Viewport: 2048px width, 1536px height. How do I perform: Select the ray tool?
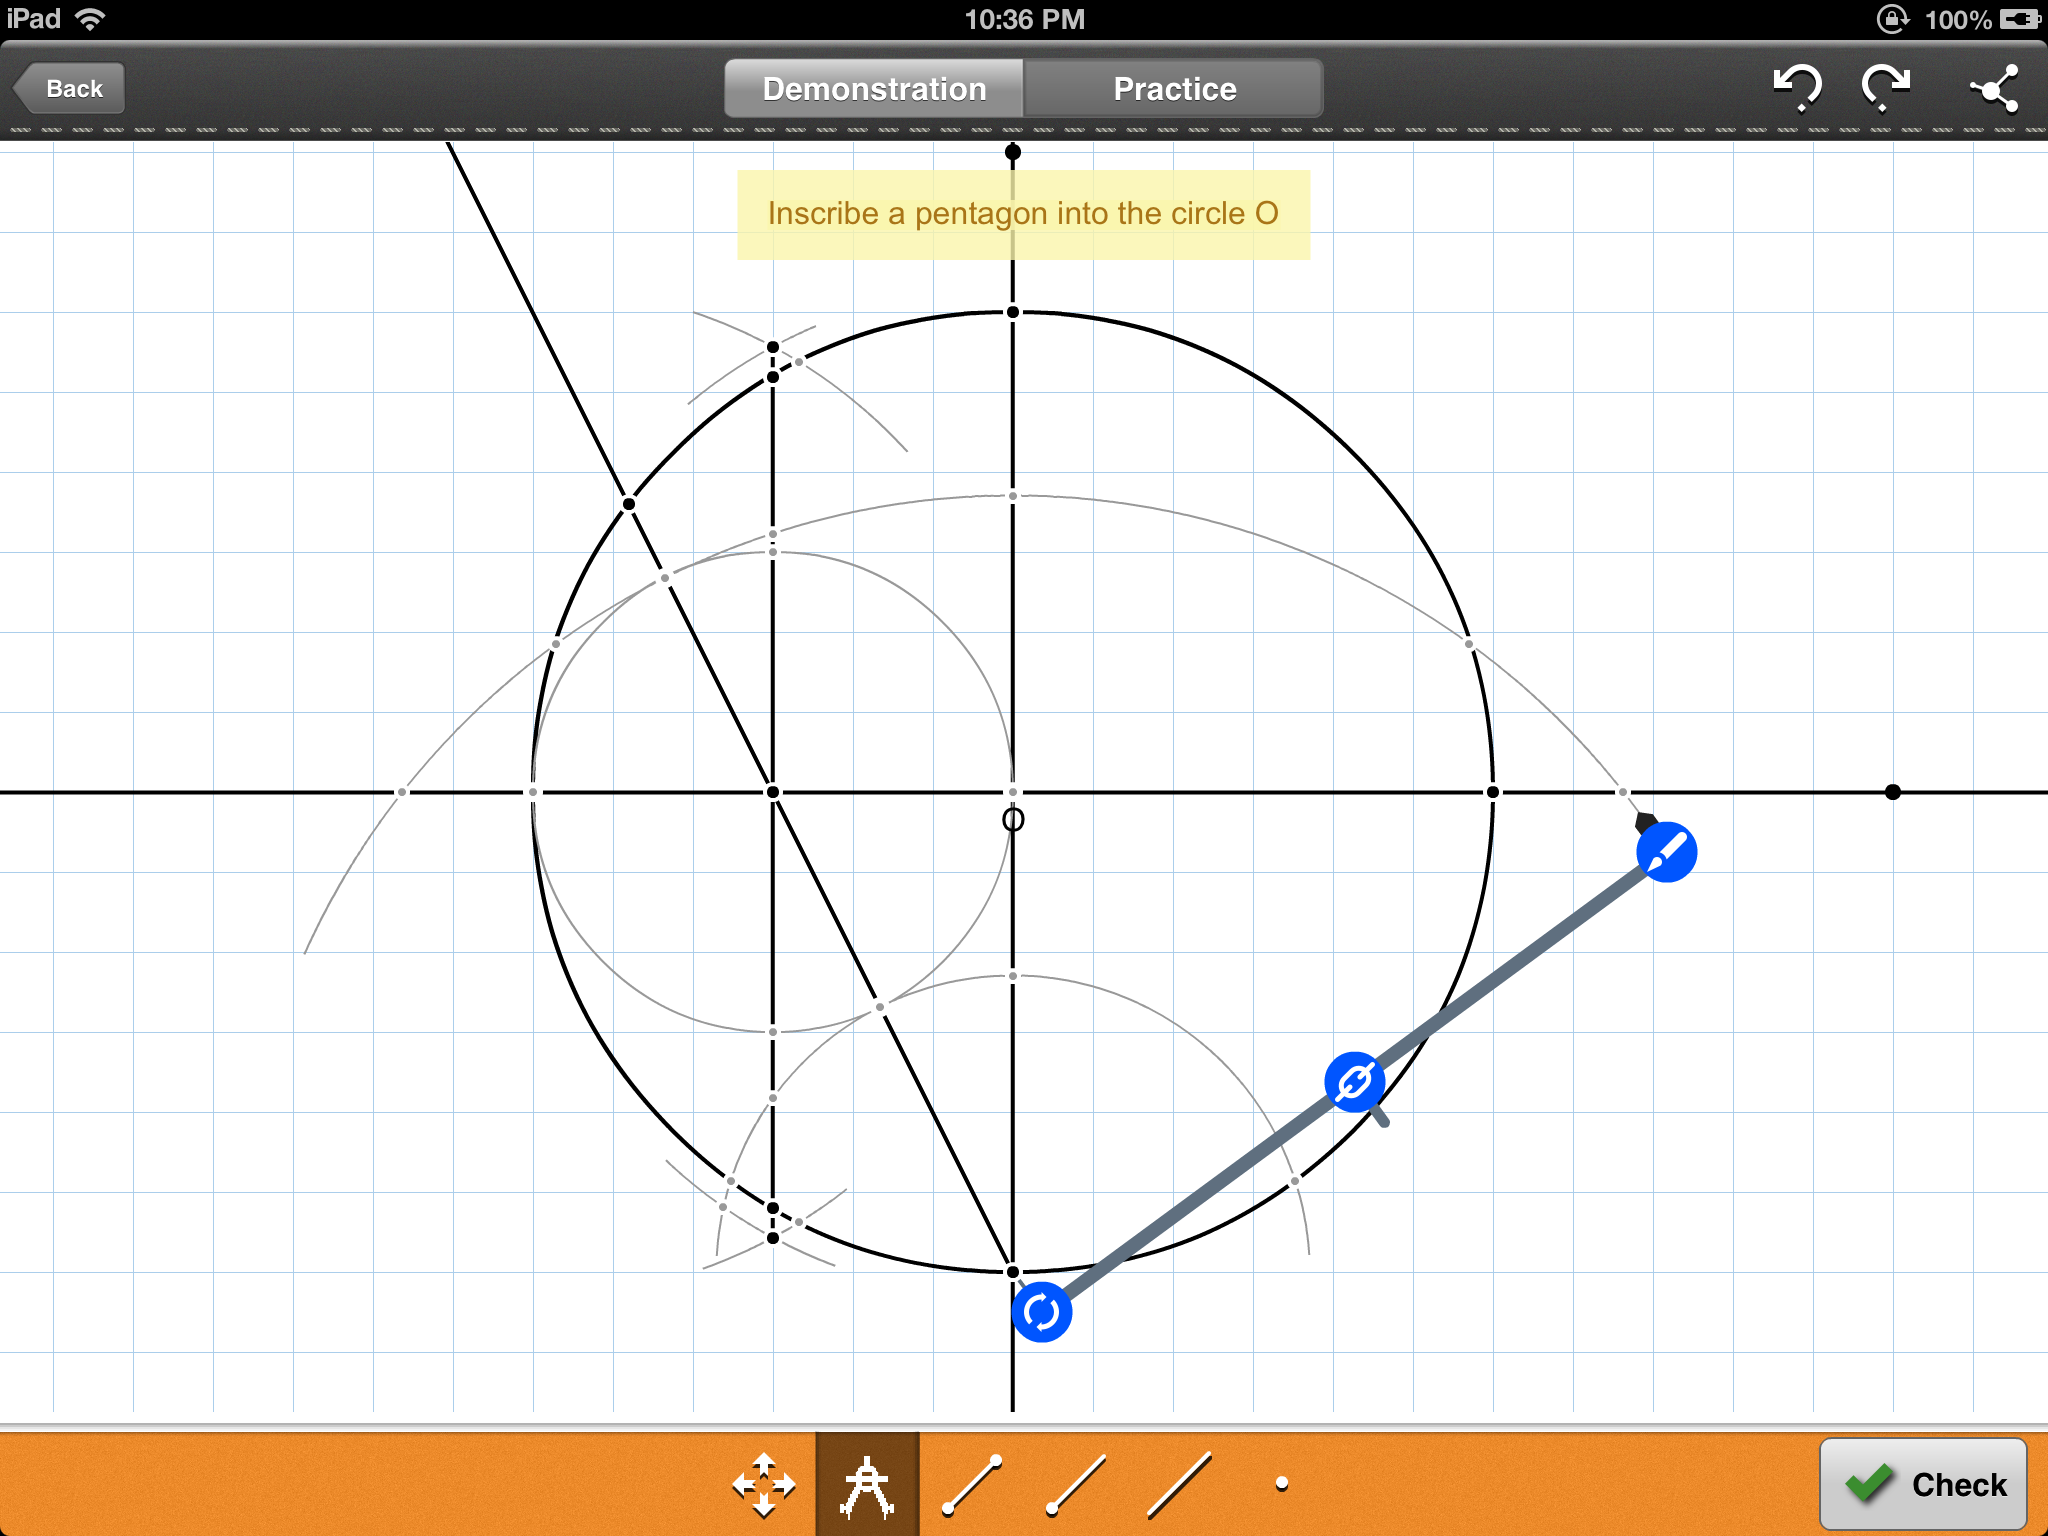tap(1076, 1485)
